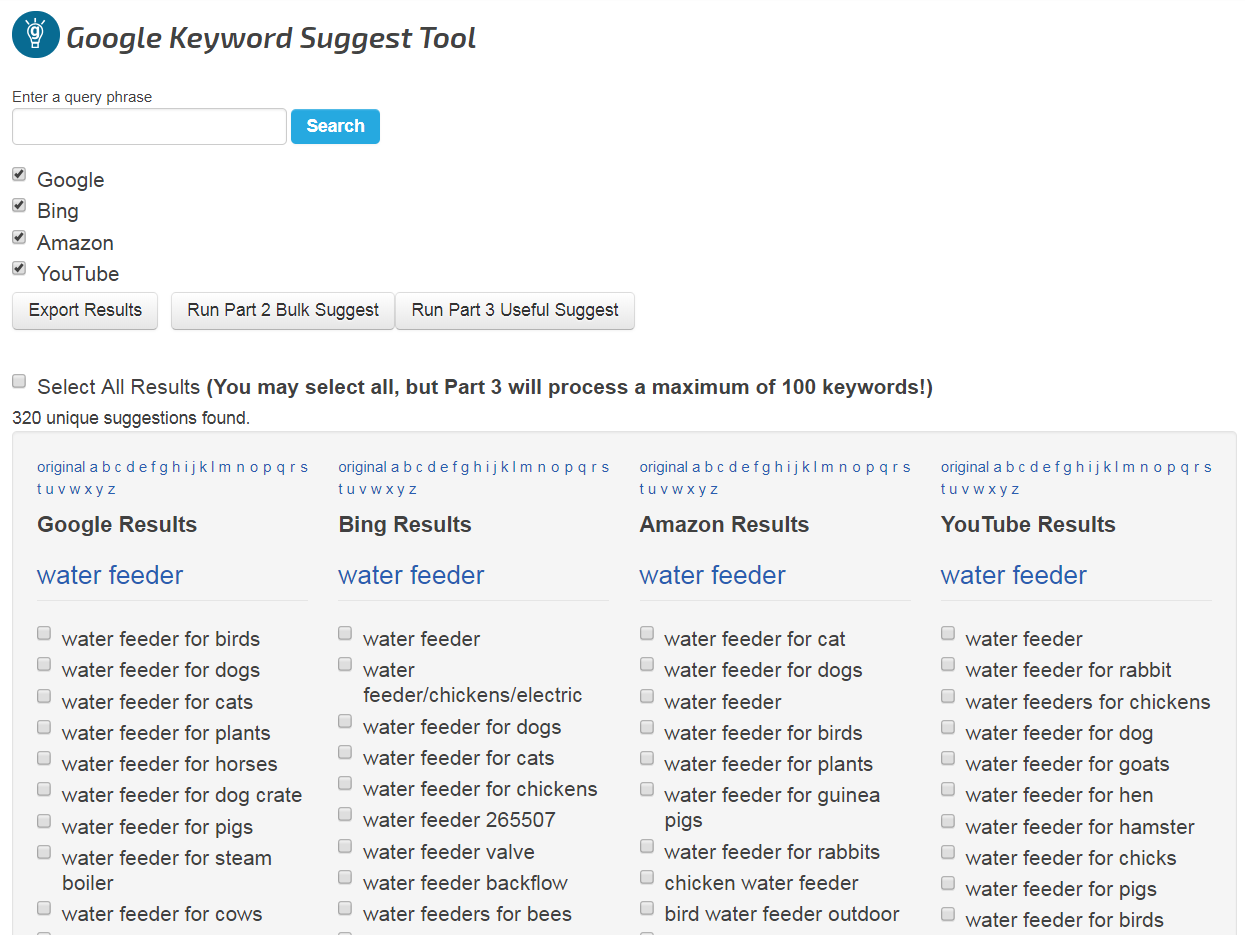
Task: Uncheck the YouTube source checkbox
Action: pyautogui.click(x=19, y=269)
